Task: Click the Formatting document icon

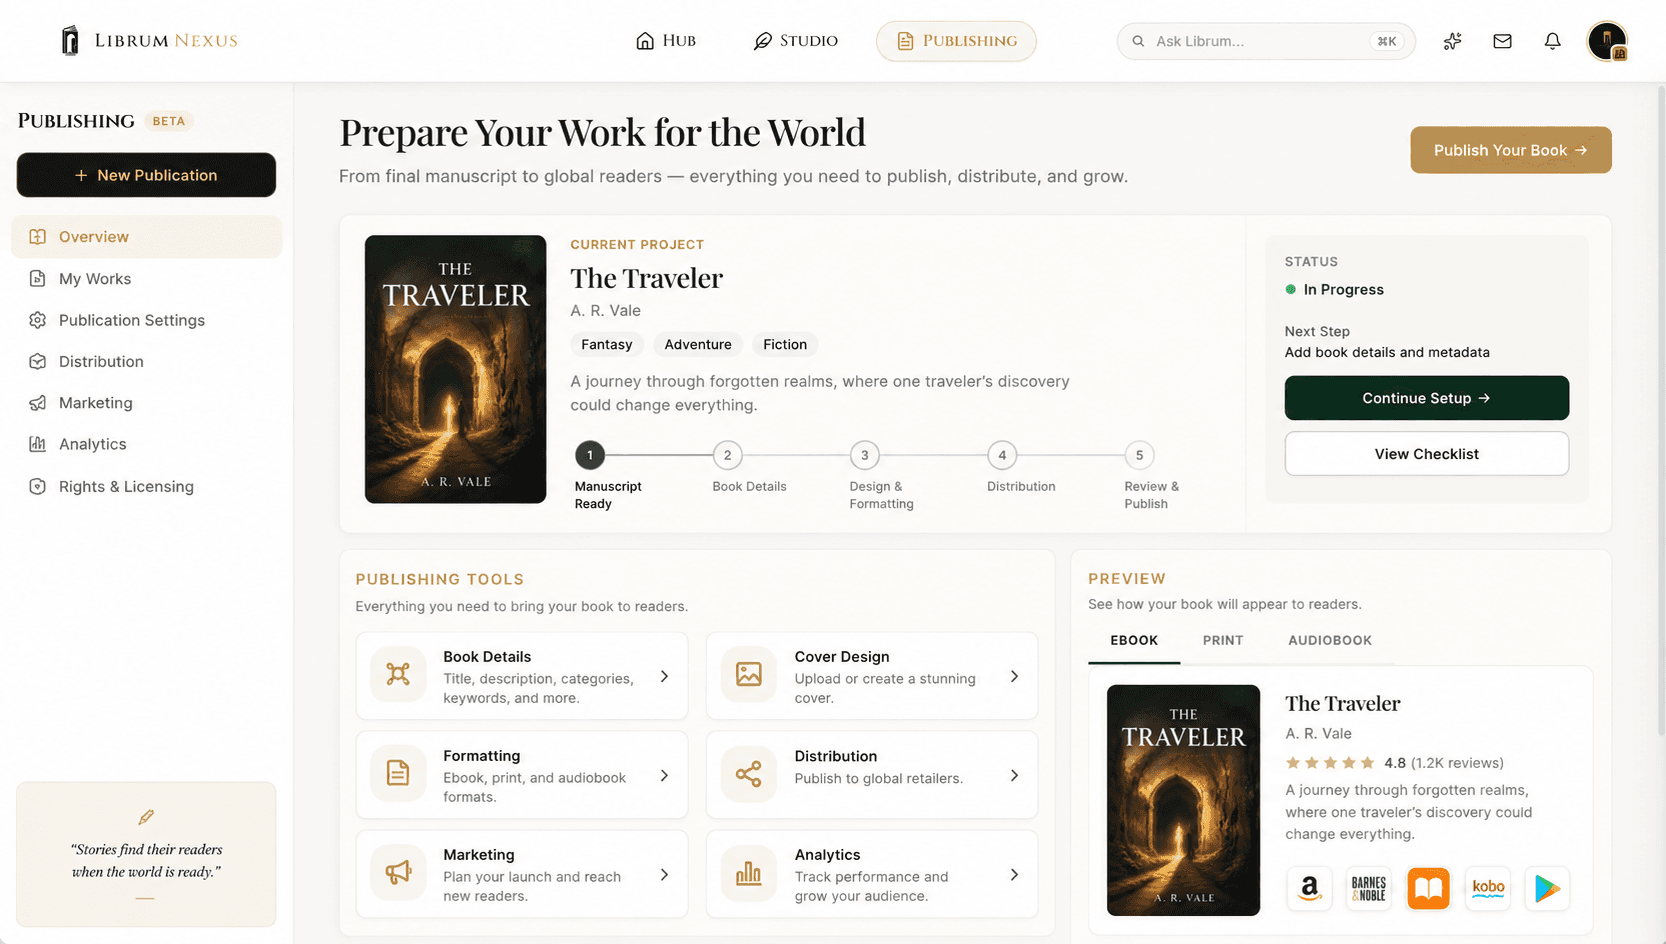Action: [398, 773]
